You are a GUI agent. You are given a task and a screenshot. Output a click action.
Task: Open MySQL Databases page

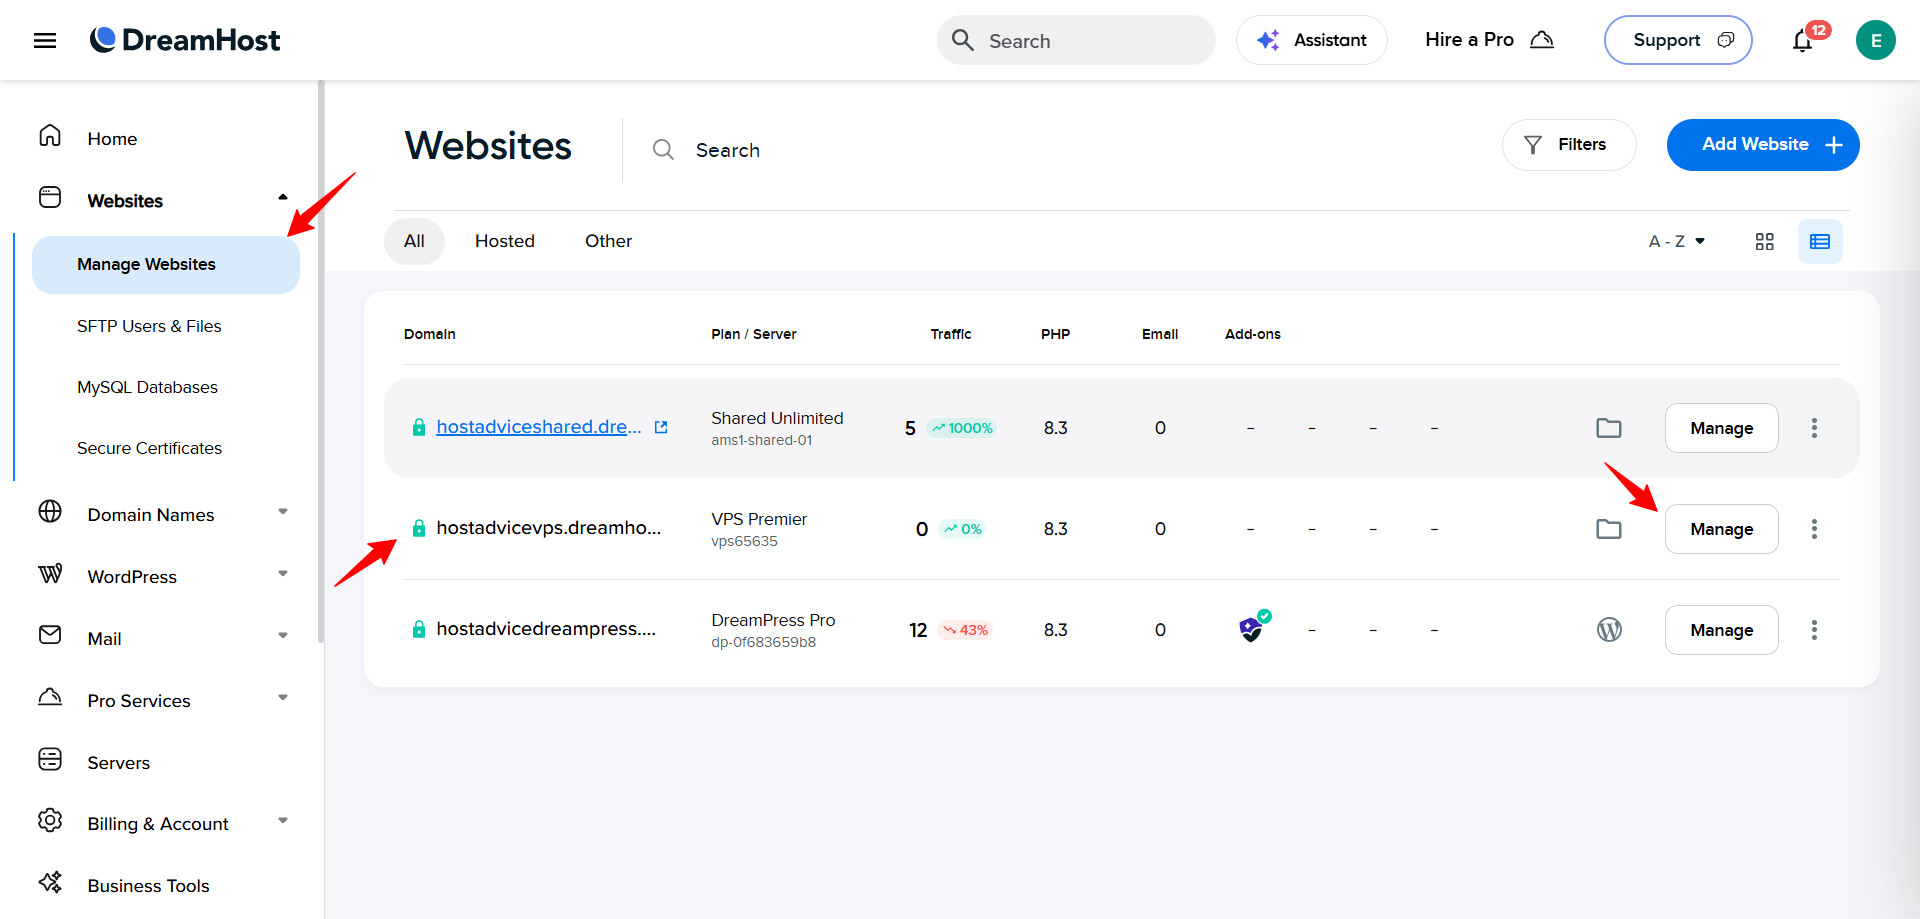[147, 387]
